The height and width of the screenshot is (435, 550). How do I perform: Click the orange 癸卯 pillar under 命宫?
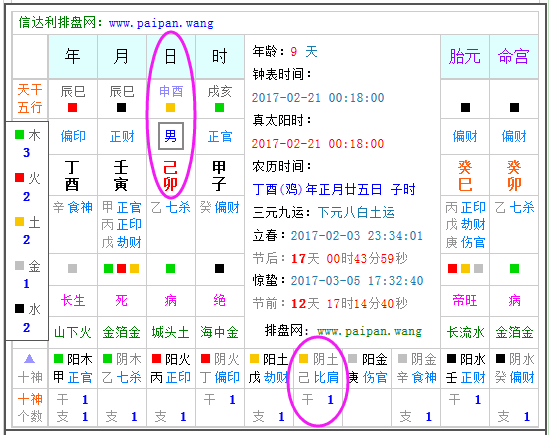[x=514, y=175]
